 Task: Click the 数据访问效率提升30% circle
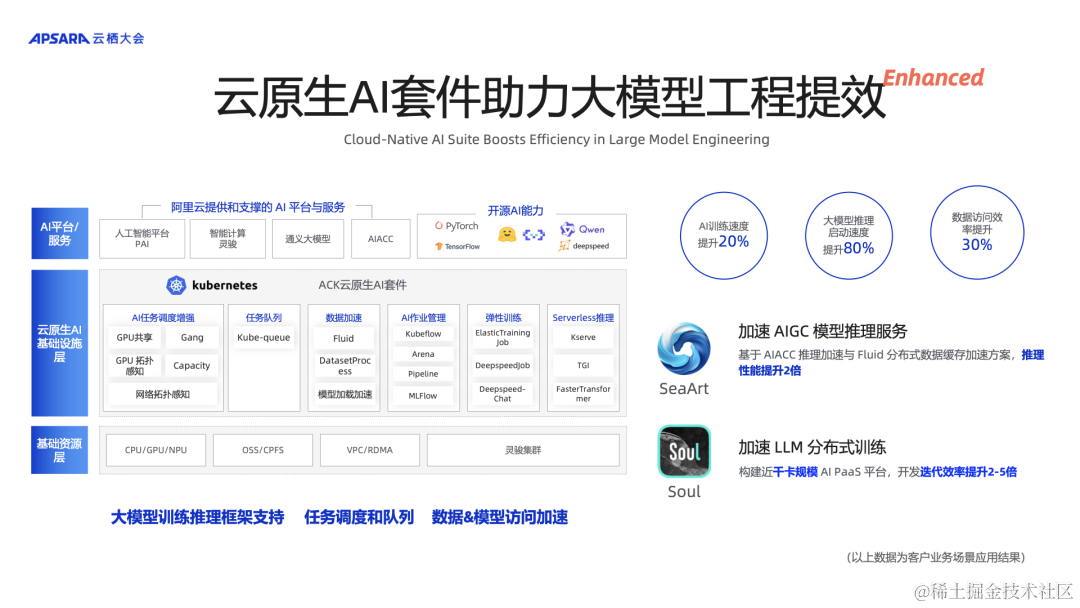tap(977, 232)
